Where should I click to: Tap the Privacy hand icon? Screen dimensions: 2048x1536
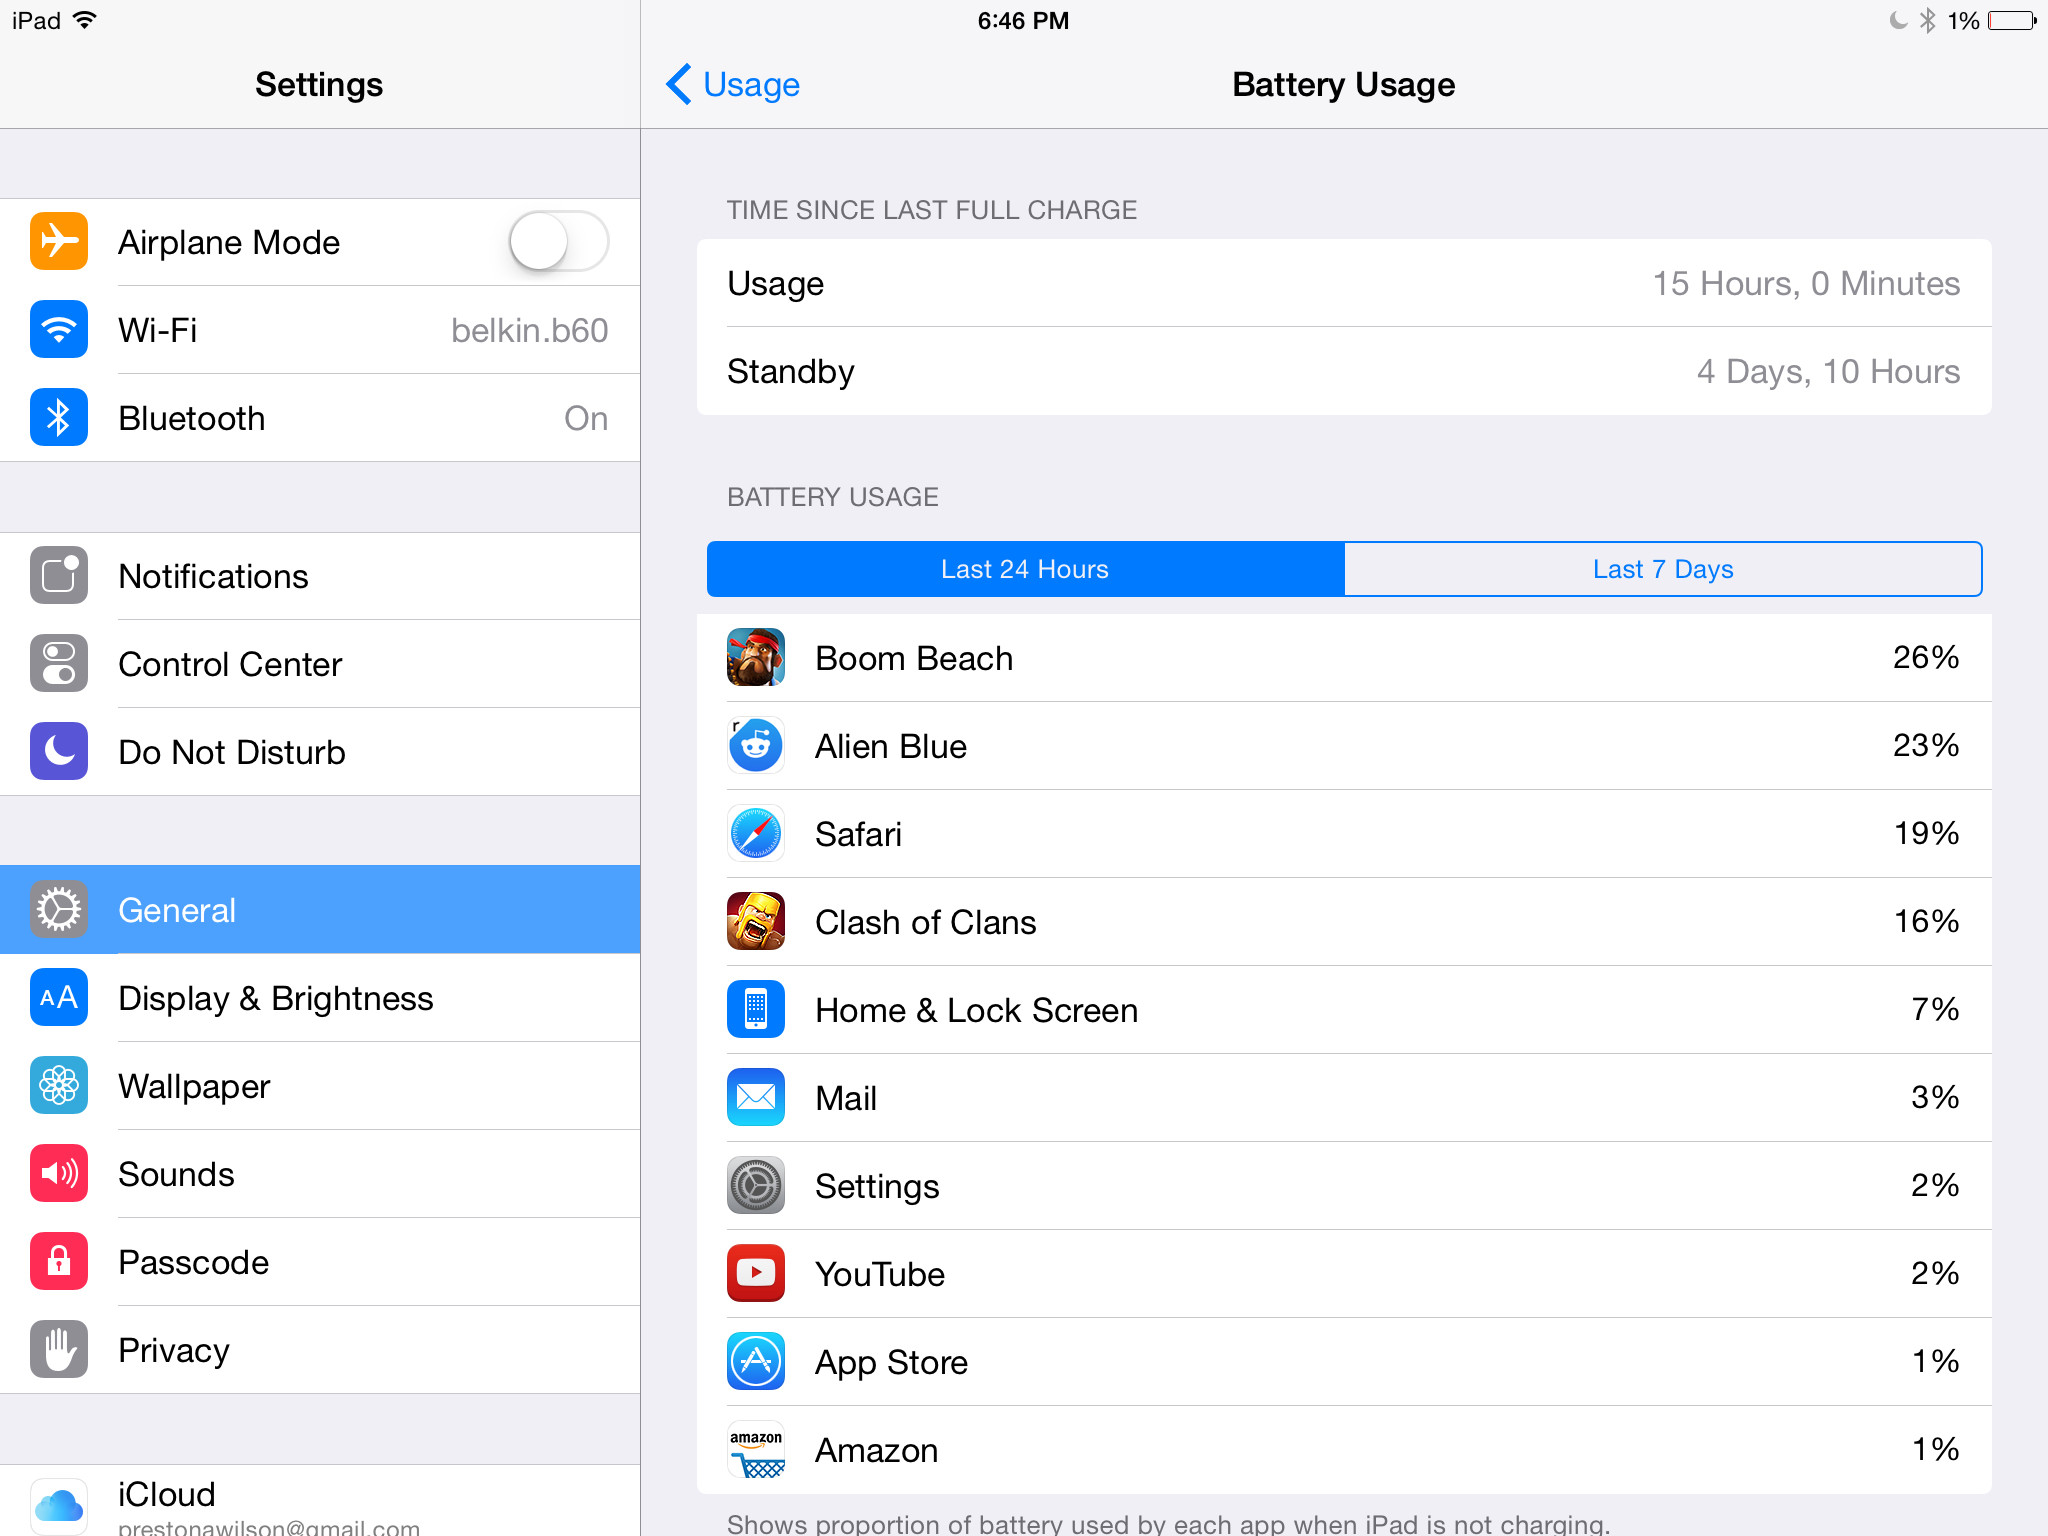pos(59,1350)
